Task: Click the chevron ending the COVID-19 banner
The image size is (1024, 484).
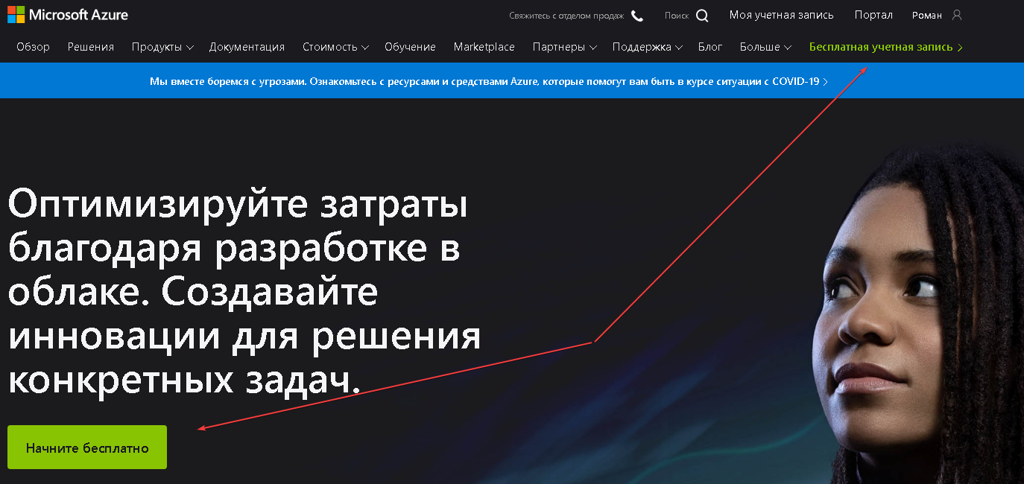Action: click(x=825, y=81)
